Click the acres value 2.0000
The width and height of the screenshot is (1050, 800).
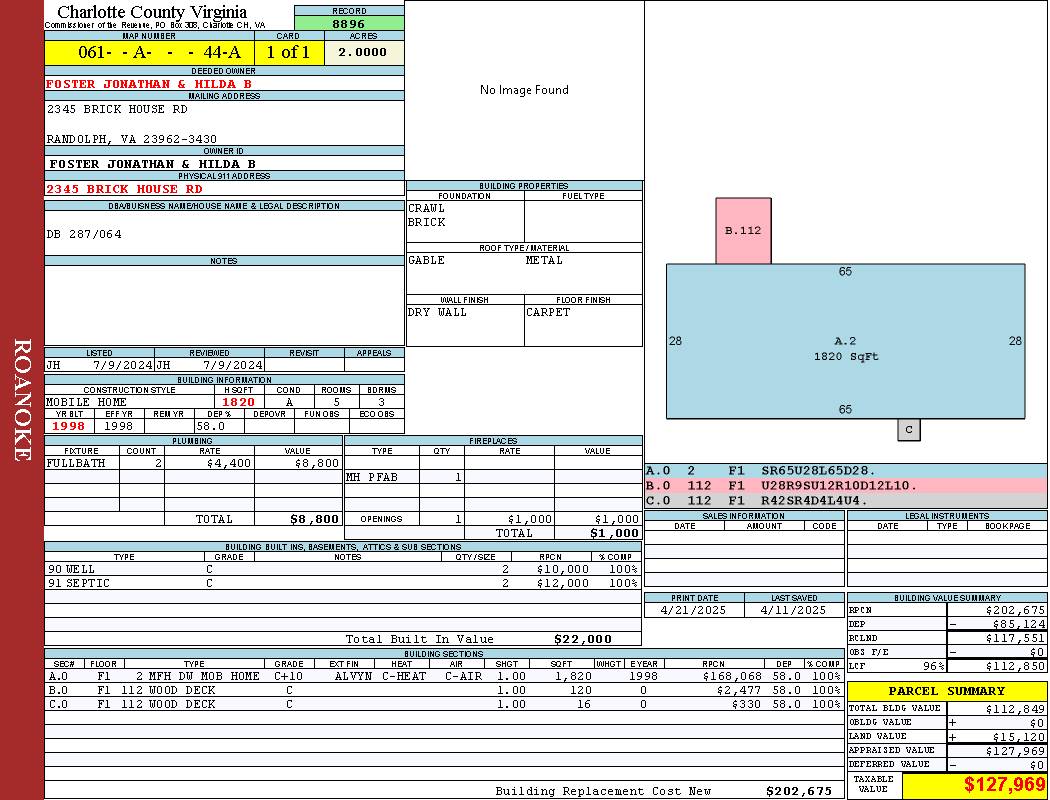click(x=363, y=52)
